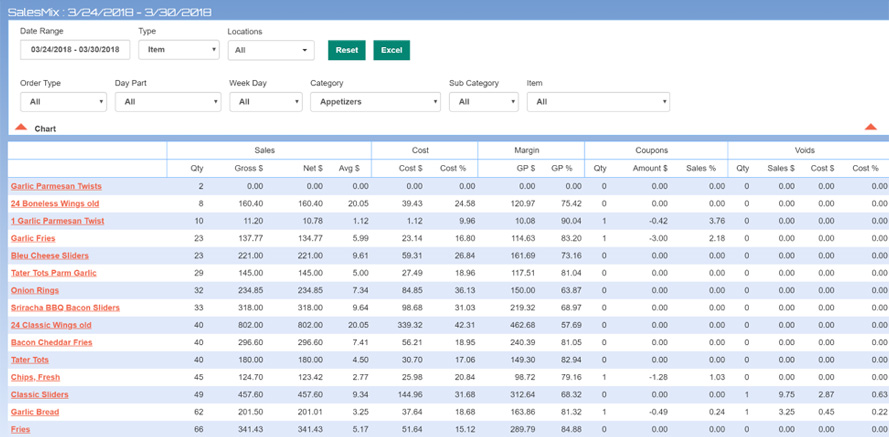Sort by the Gross $ column header
889x437 pixels.
(x=249, y=169)
